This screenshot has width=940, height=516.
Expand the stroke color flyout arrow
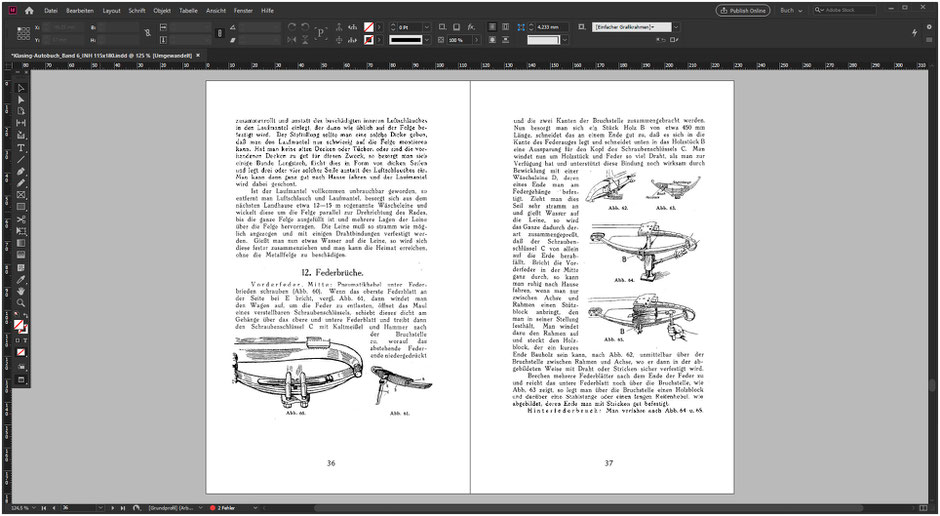(x=379, y=40)
